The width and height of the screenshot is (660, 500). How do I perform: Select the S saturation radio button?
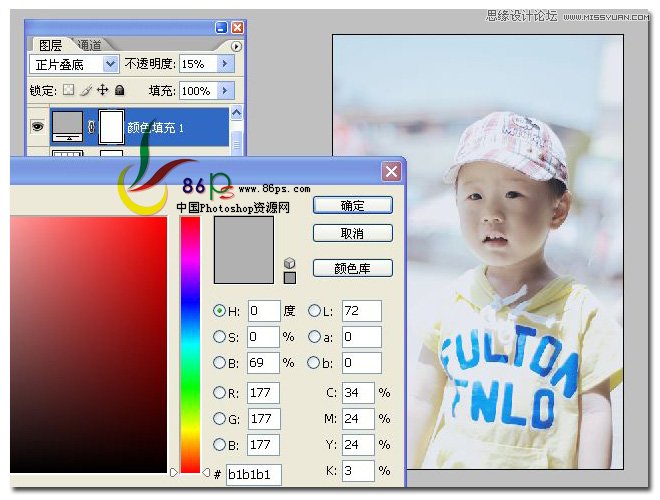tap(219, 337)
